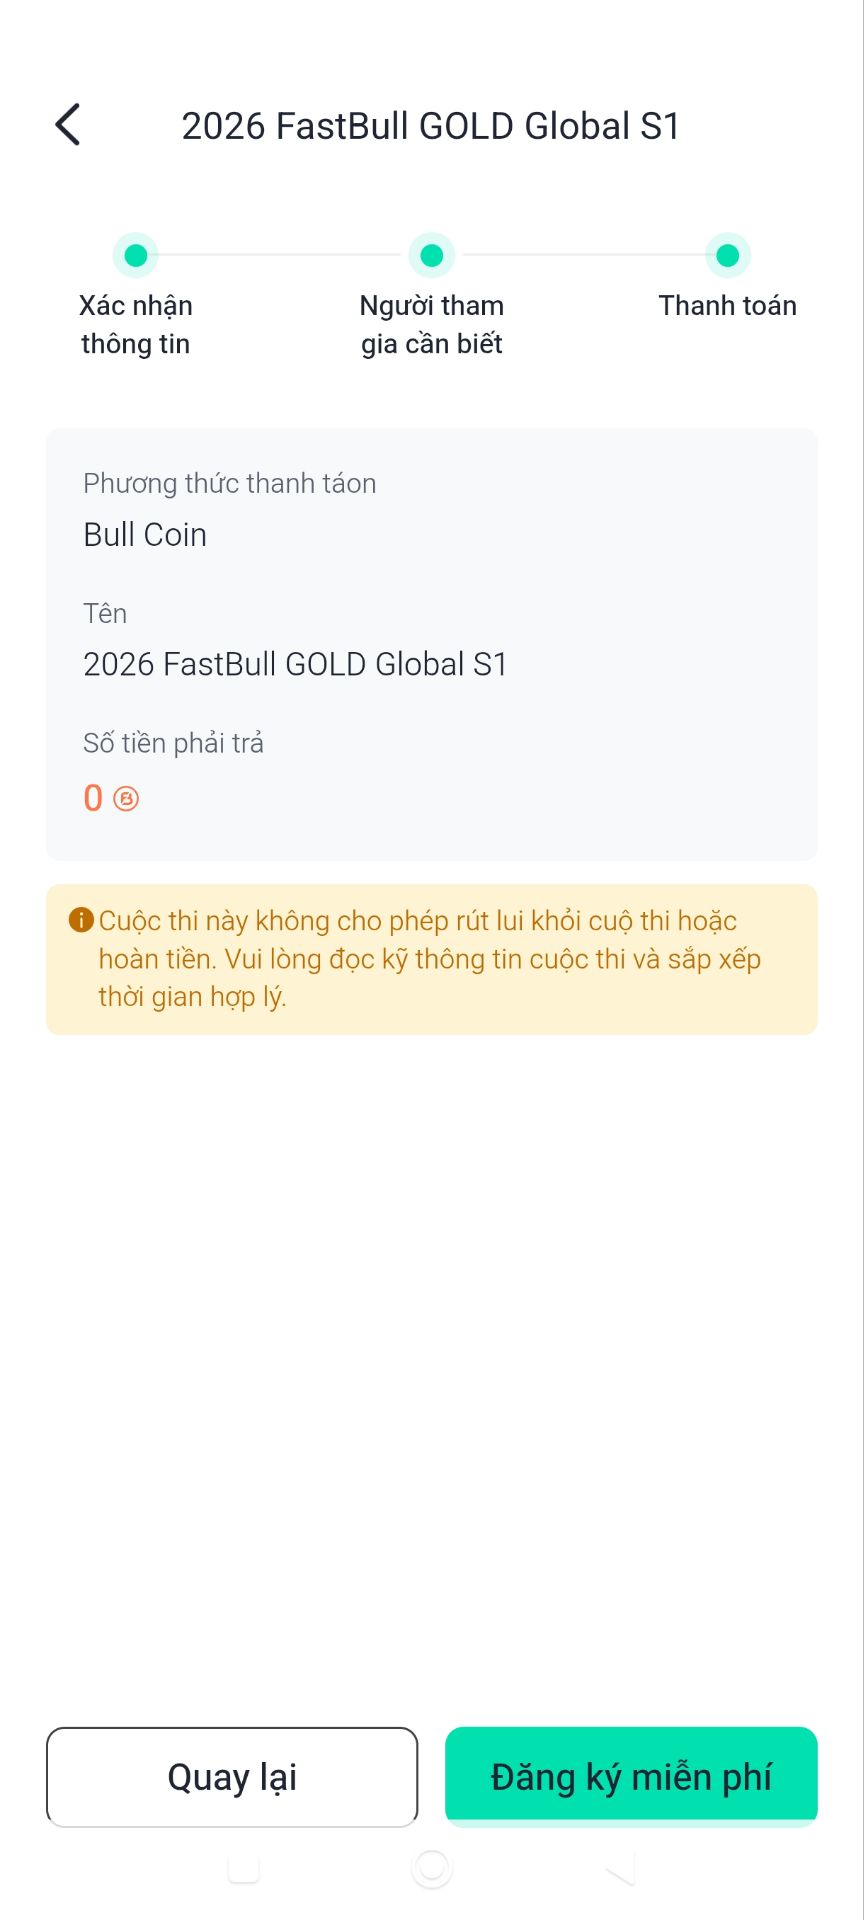Click the green dot above Người tham gia cần biết
Viewport: 864px width, 1920px height.
[x=432, y=256]
